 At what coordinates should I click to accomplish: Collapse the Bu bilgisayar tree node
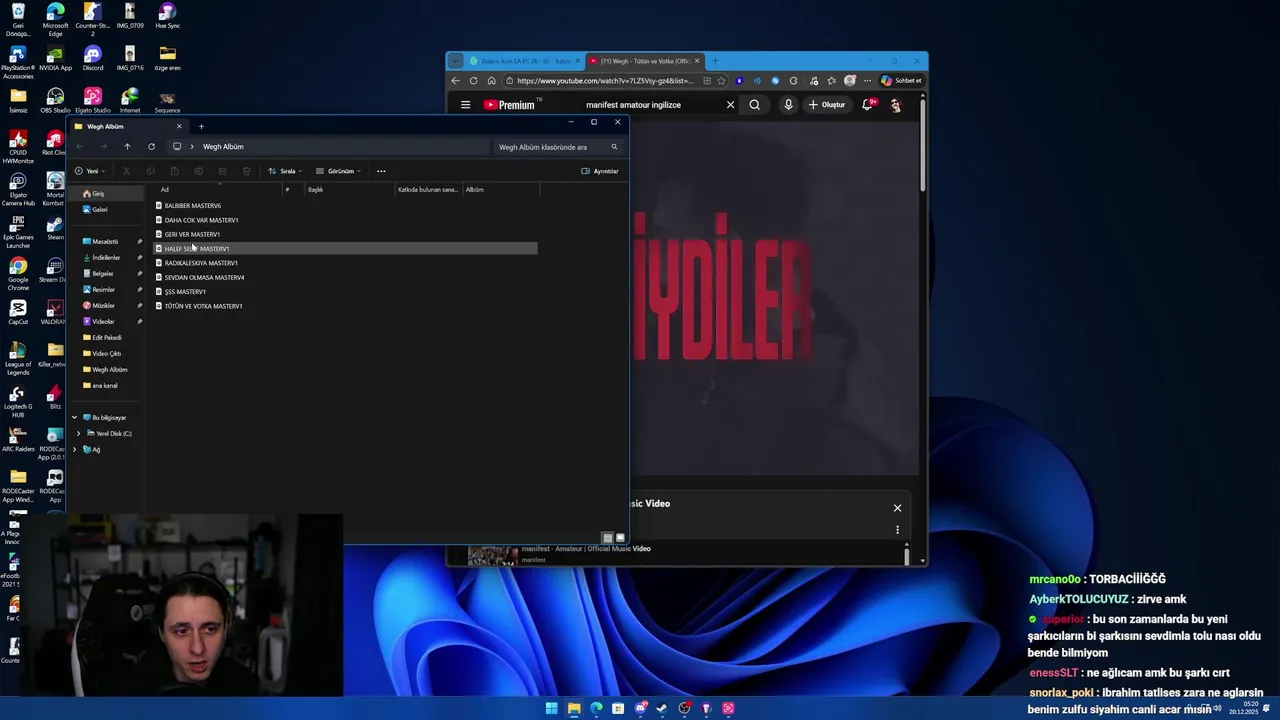pyautogui.click(x=74, y=418)
